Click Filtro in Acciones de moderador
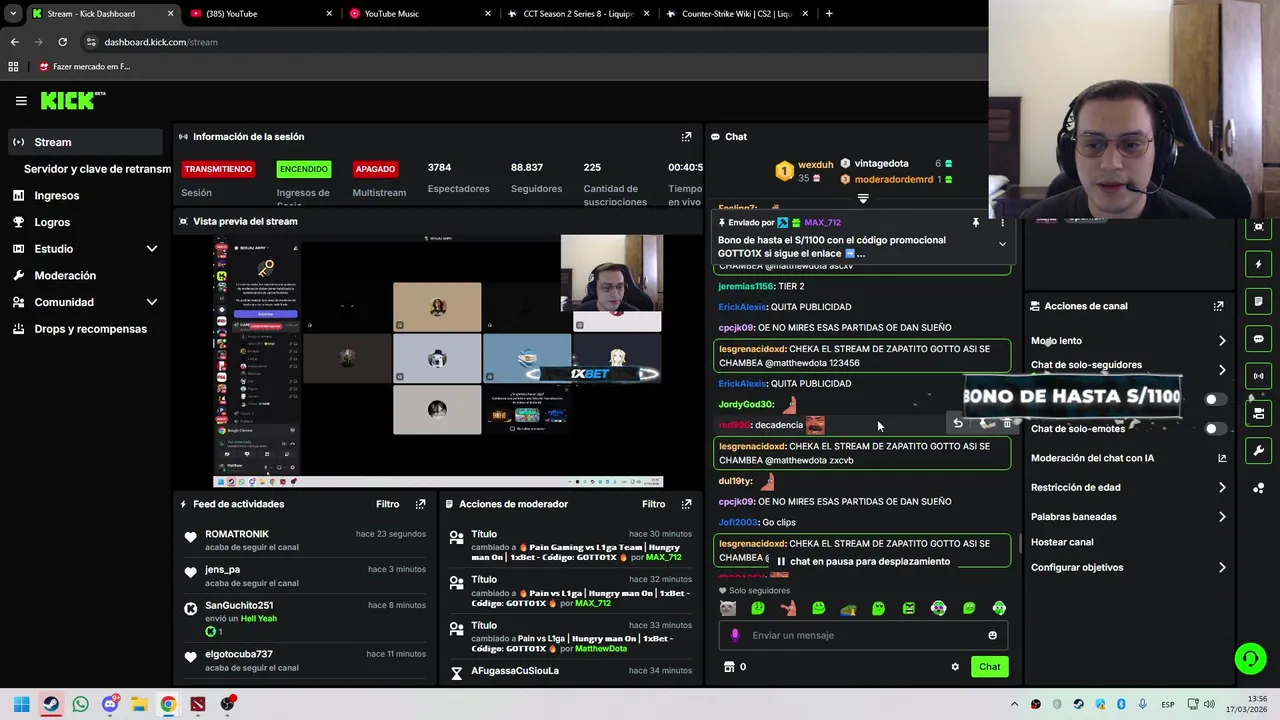The height and width of the screenshot is (720, 1280). pyautogui.click(x=653, y=504)
